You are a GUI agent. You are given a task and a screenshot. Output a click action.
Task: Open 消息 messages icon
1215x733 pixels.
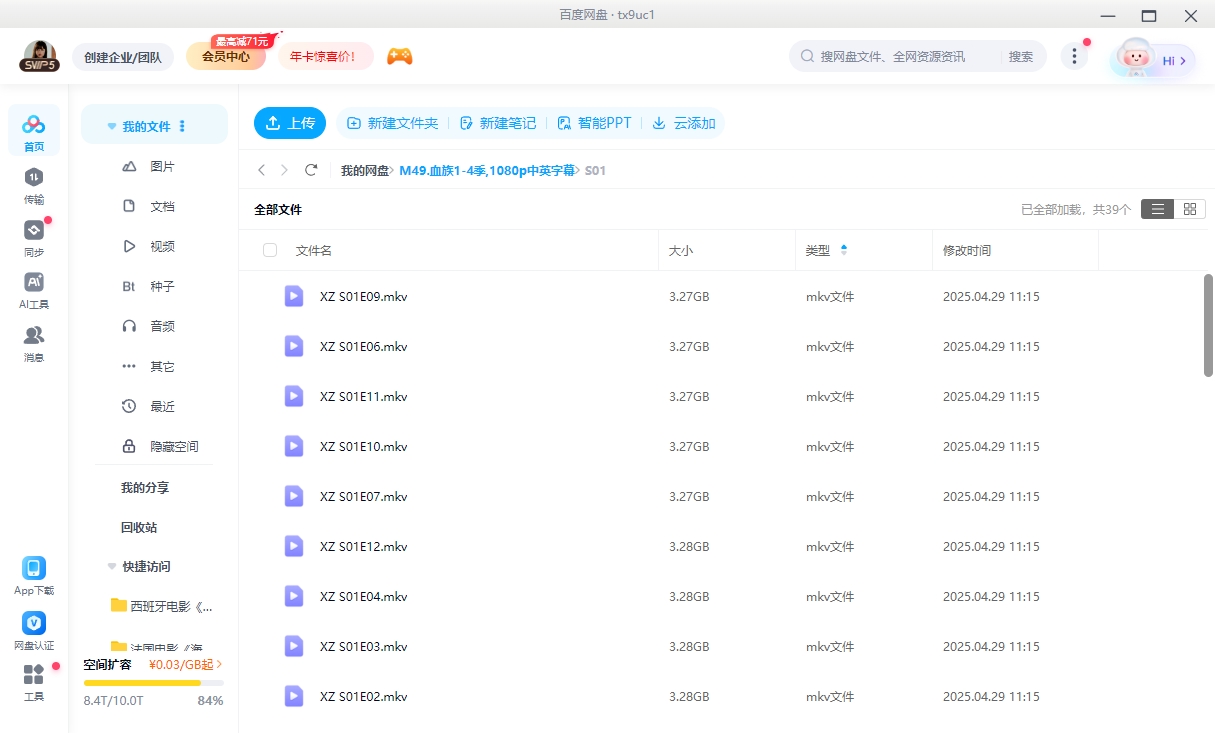(34, 342)
